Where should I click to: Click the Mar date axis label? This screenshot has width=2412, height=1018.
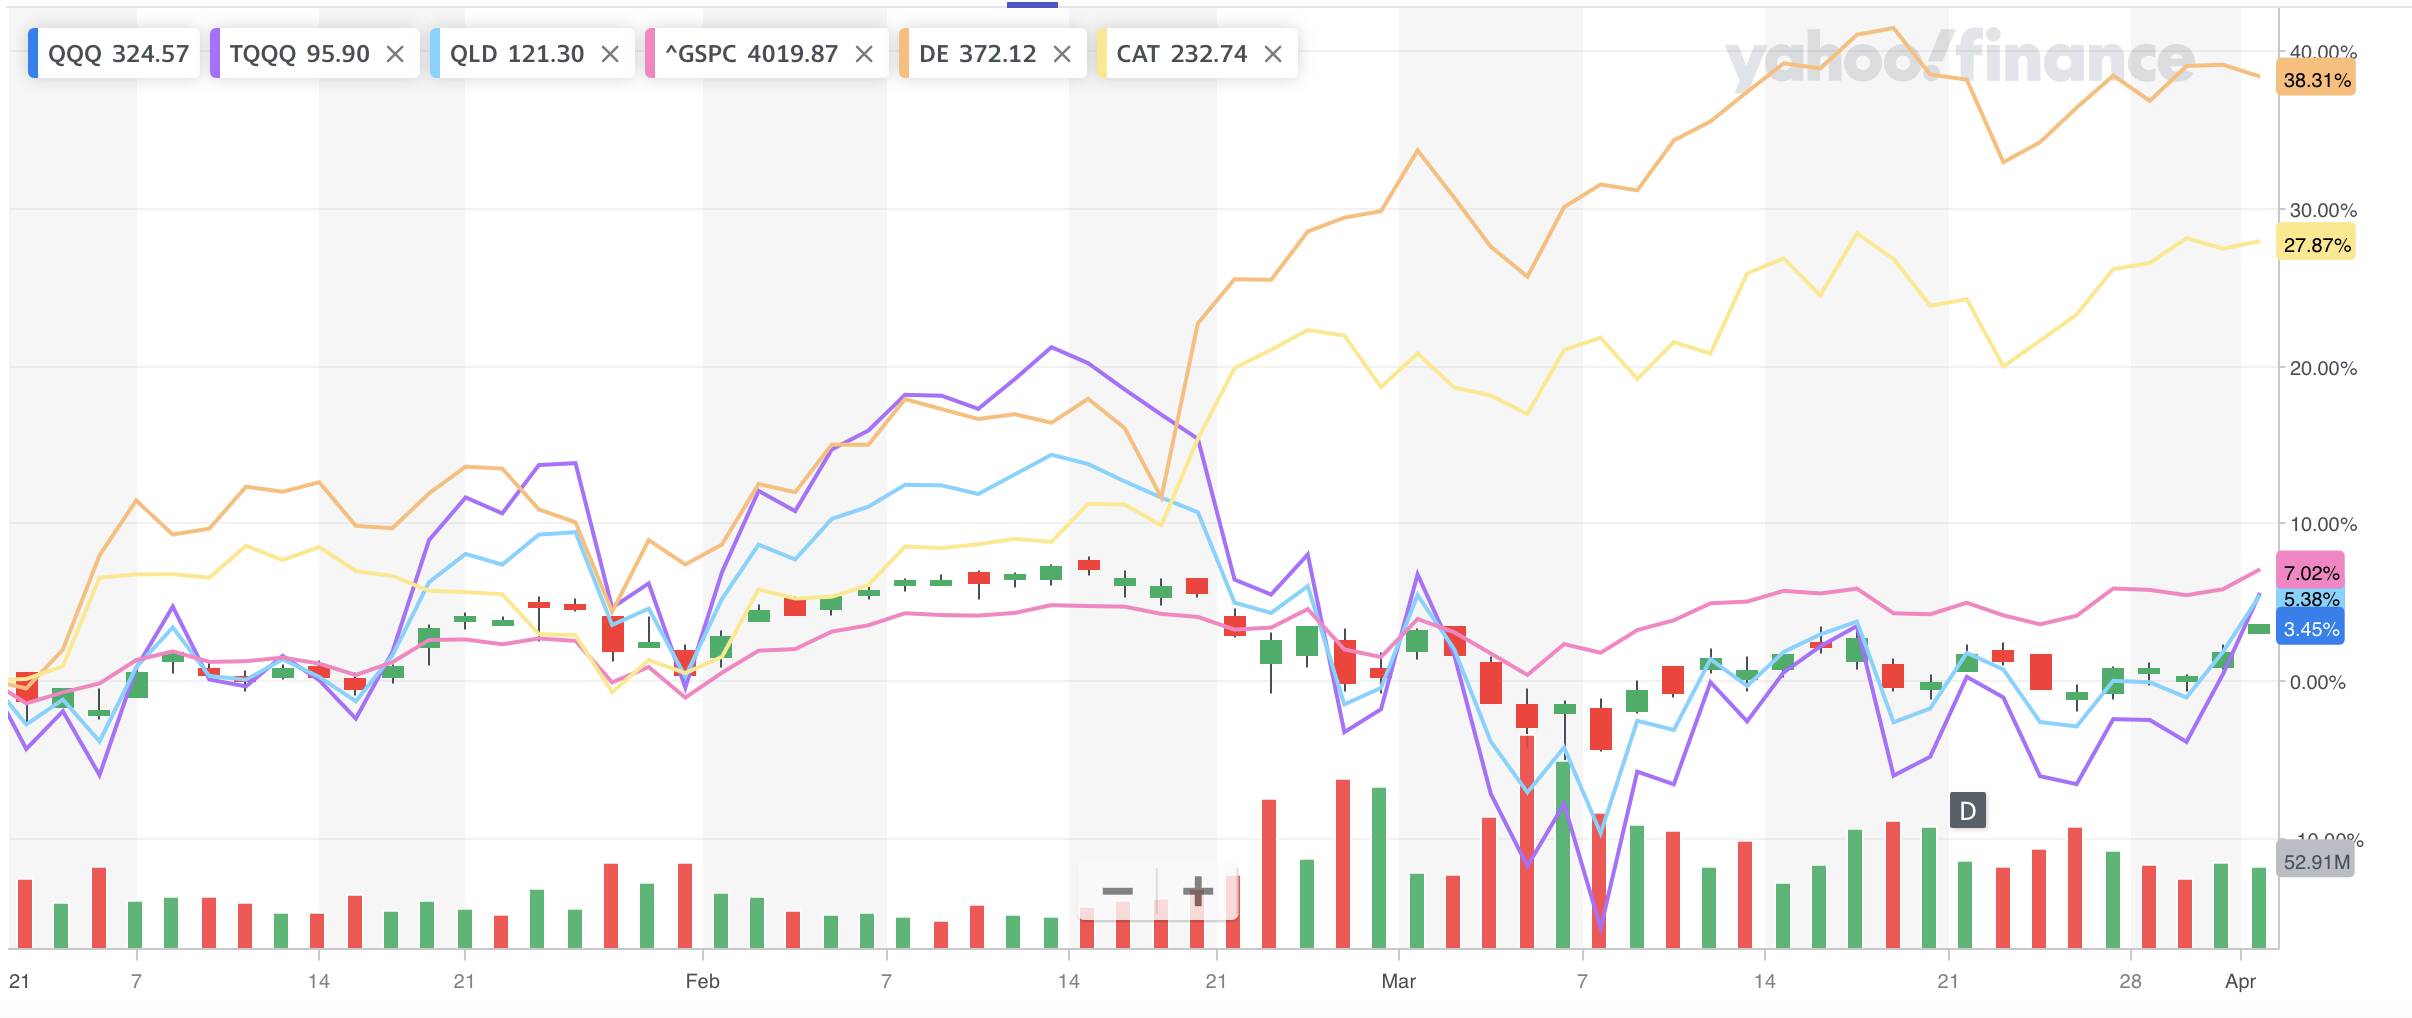(x=1398, y=981)
